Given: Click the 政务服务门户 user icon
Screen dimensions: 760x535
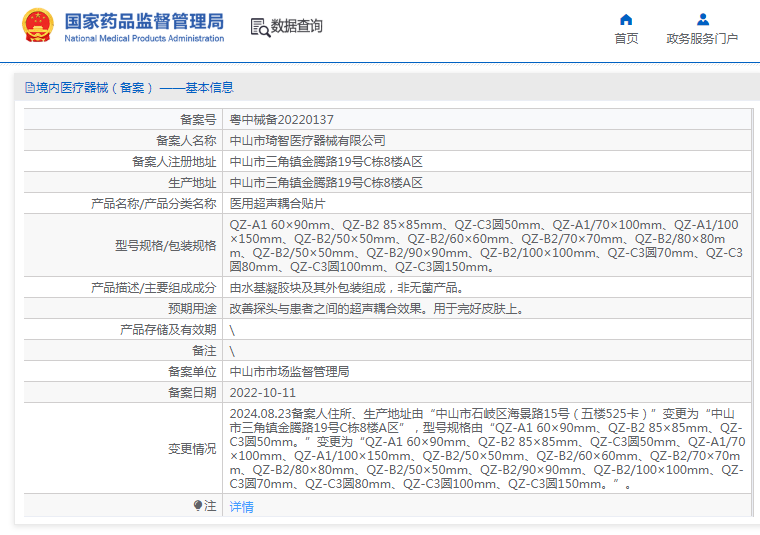Looking at the screenshot, I should click(703, 19).
